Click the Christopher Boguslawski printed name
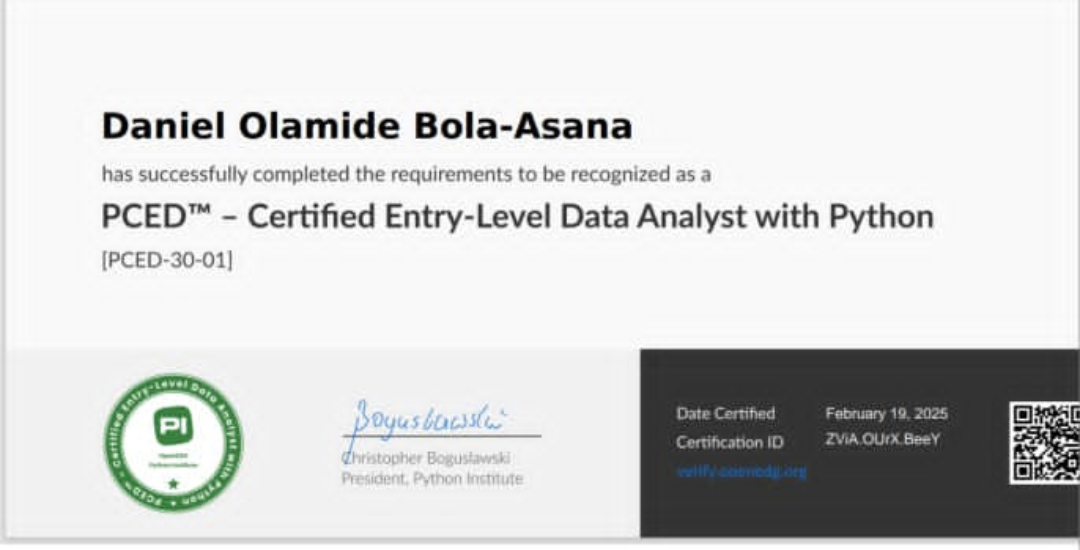The width and height of the screenshot is (1080, 550). click(426, 458)
